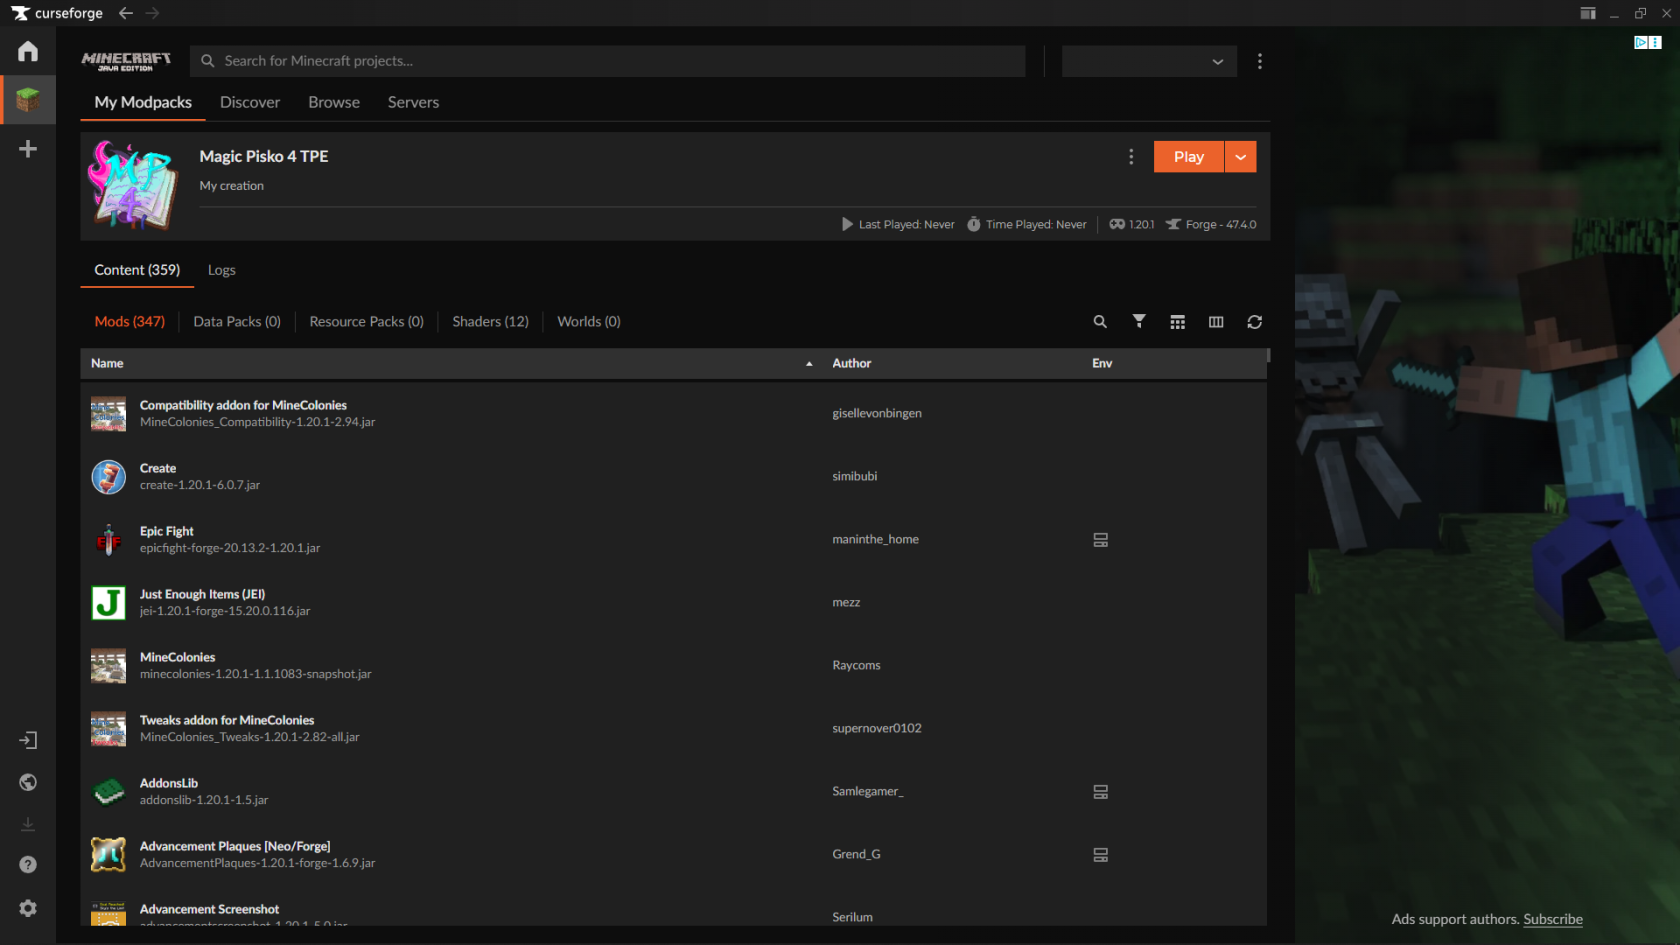Open search within the Content list
Image resolution: width=1680 pixels, height=945 pixels.
point(1100,321)
